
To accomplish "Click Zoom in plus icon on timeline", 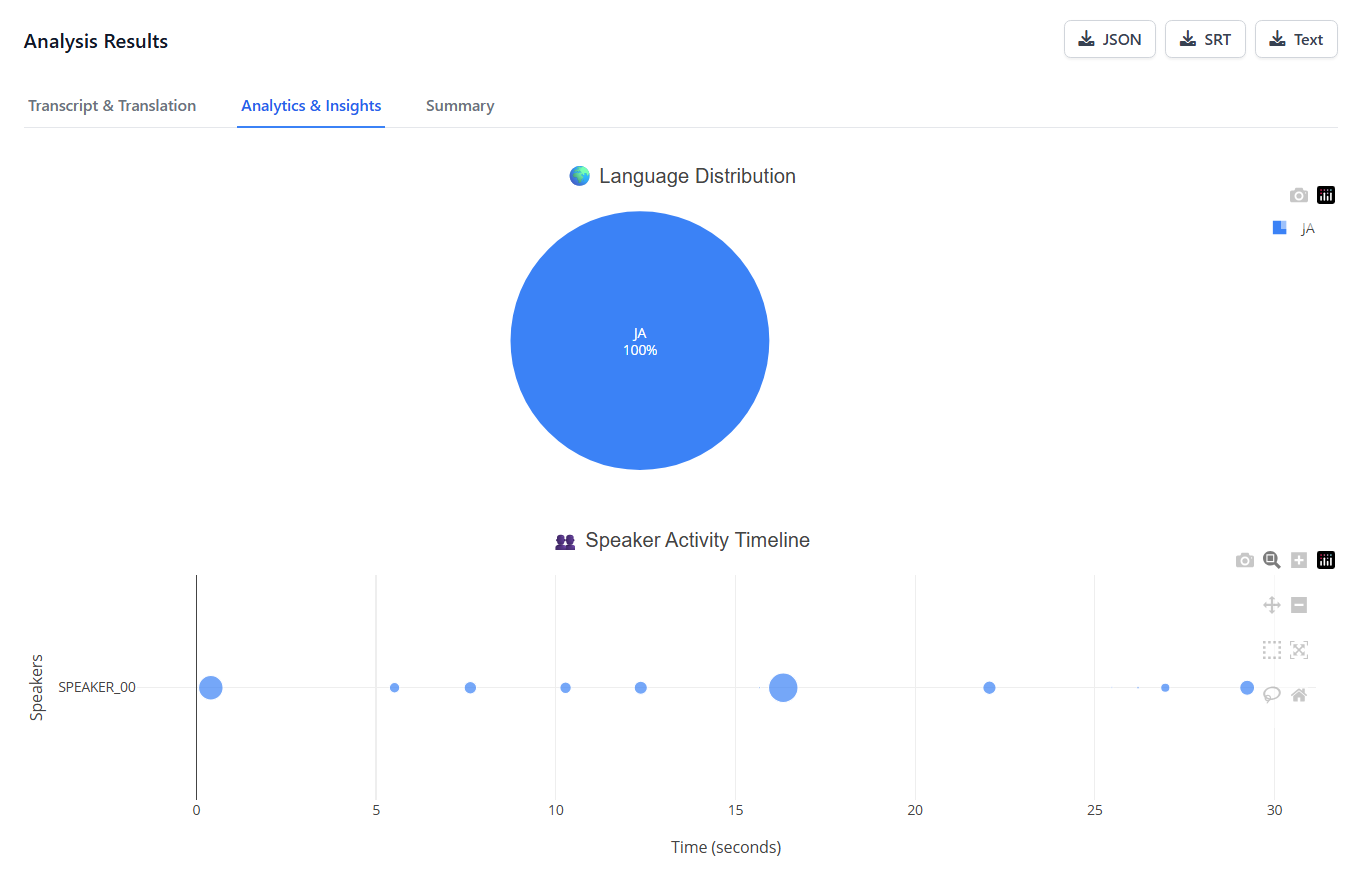I will coord(1299,560).
